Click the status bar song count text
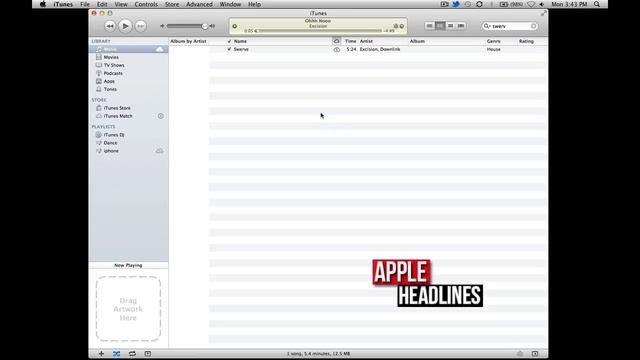The width and height of the screenshot is (640, 360). coord(318,354)
